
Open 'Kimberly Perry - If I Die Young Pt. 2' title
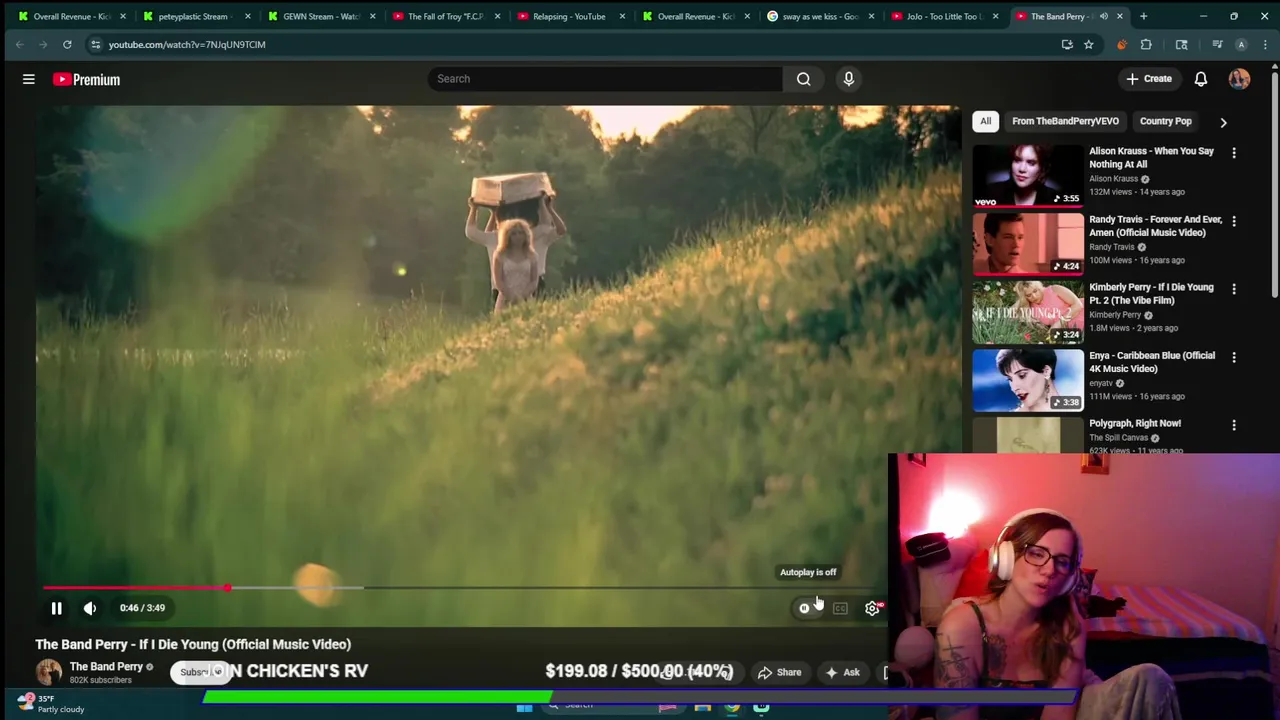pyautogui.click(x=1151, y=293)
